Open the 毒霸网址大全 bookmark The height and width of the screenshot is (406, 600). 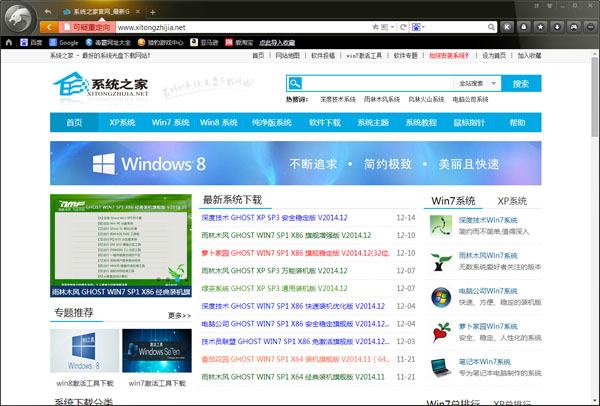pyautogui.click(x=108, y=42)
